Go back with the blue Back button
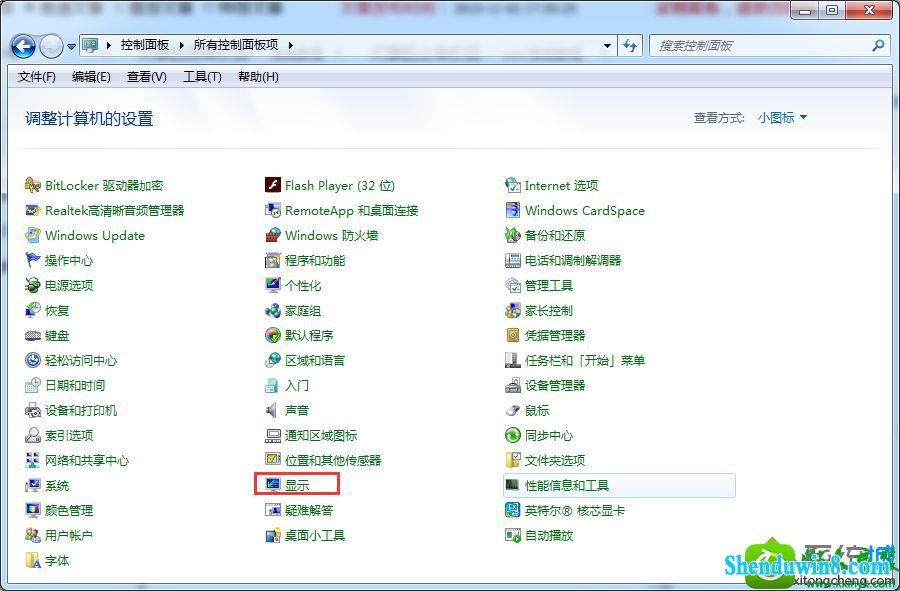 coord(24,46)
